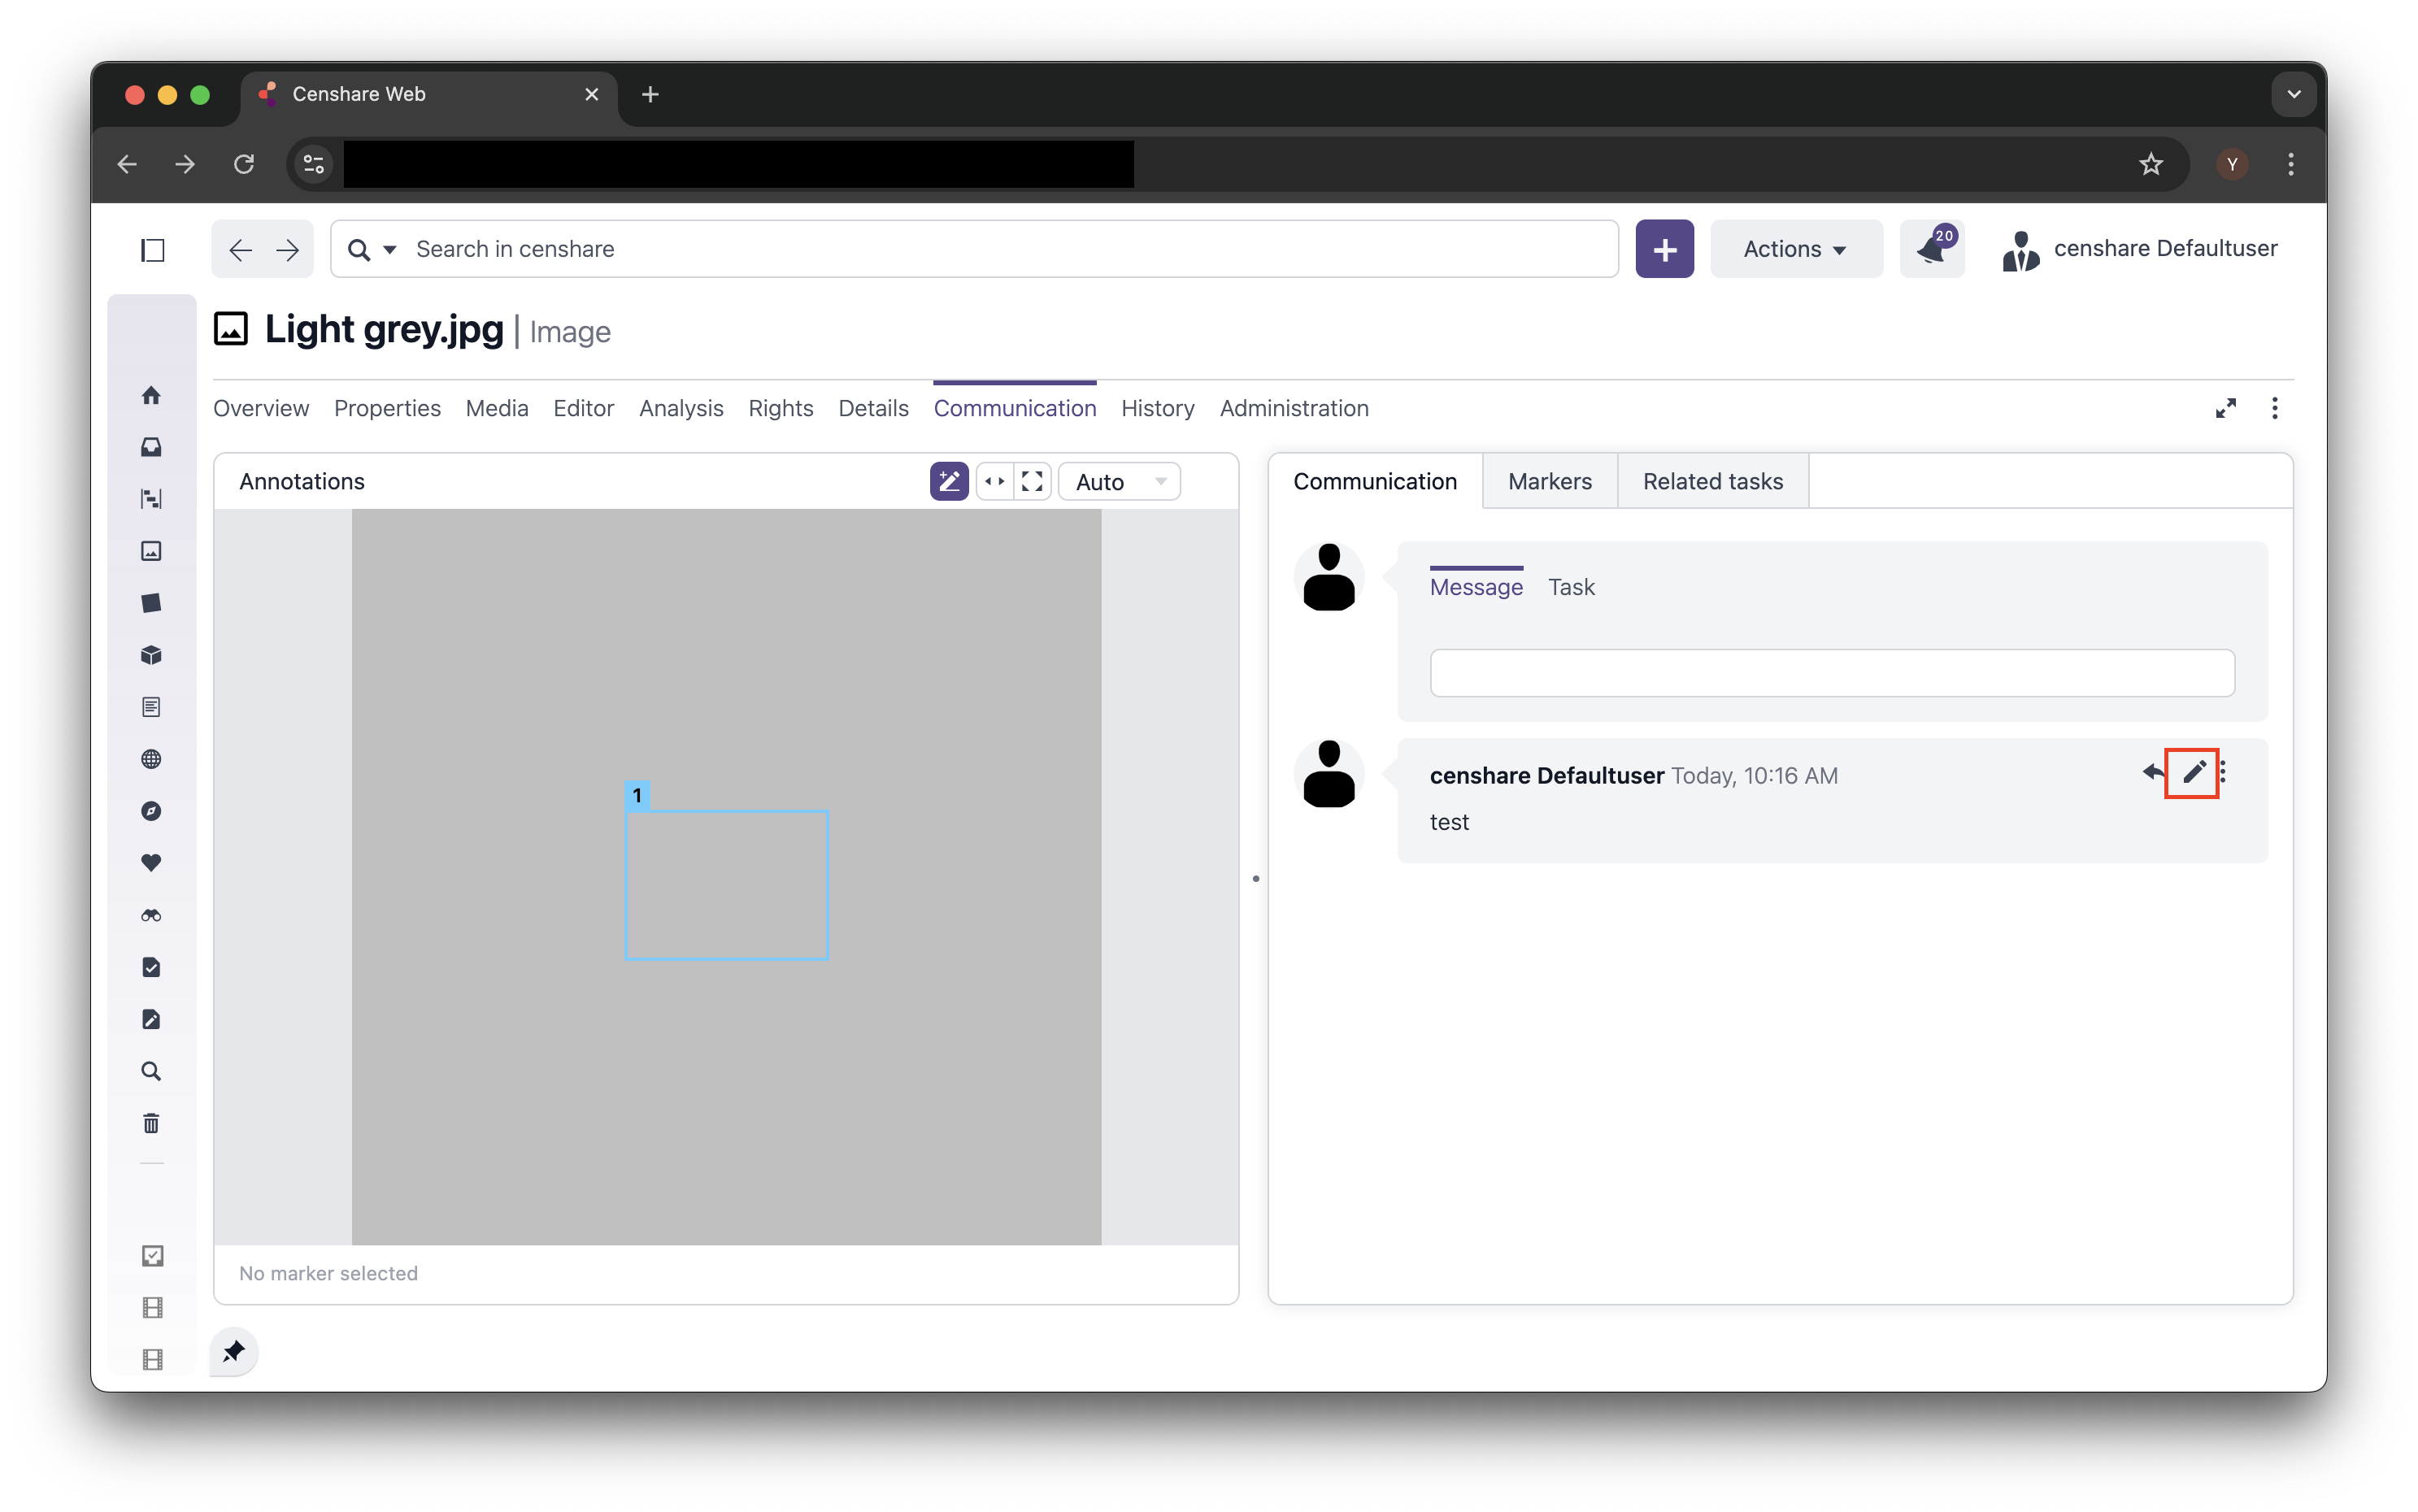Viewport: 2418px width, 1512px height.
Task: Open the Auto zoom level dropdown
Action: [1118, 481]
